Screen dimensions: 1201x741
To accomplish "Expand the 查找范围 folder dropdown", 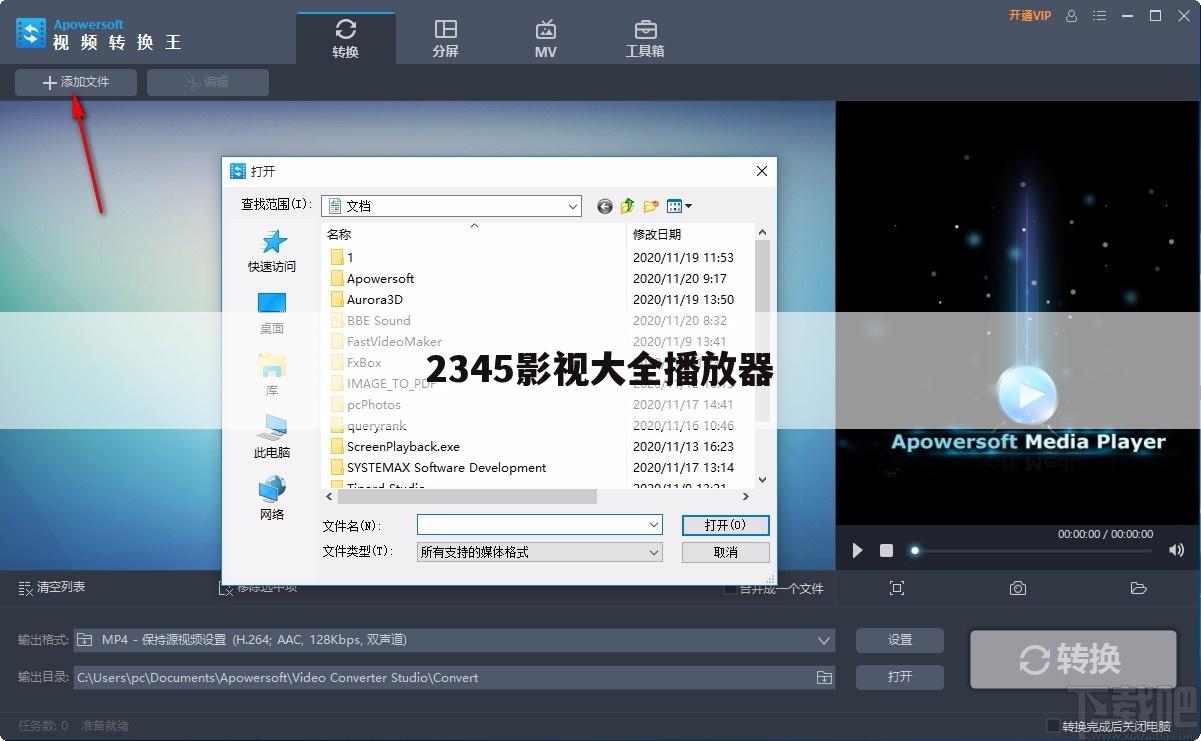I will pyautogui.click(x=573, y=206).
